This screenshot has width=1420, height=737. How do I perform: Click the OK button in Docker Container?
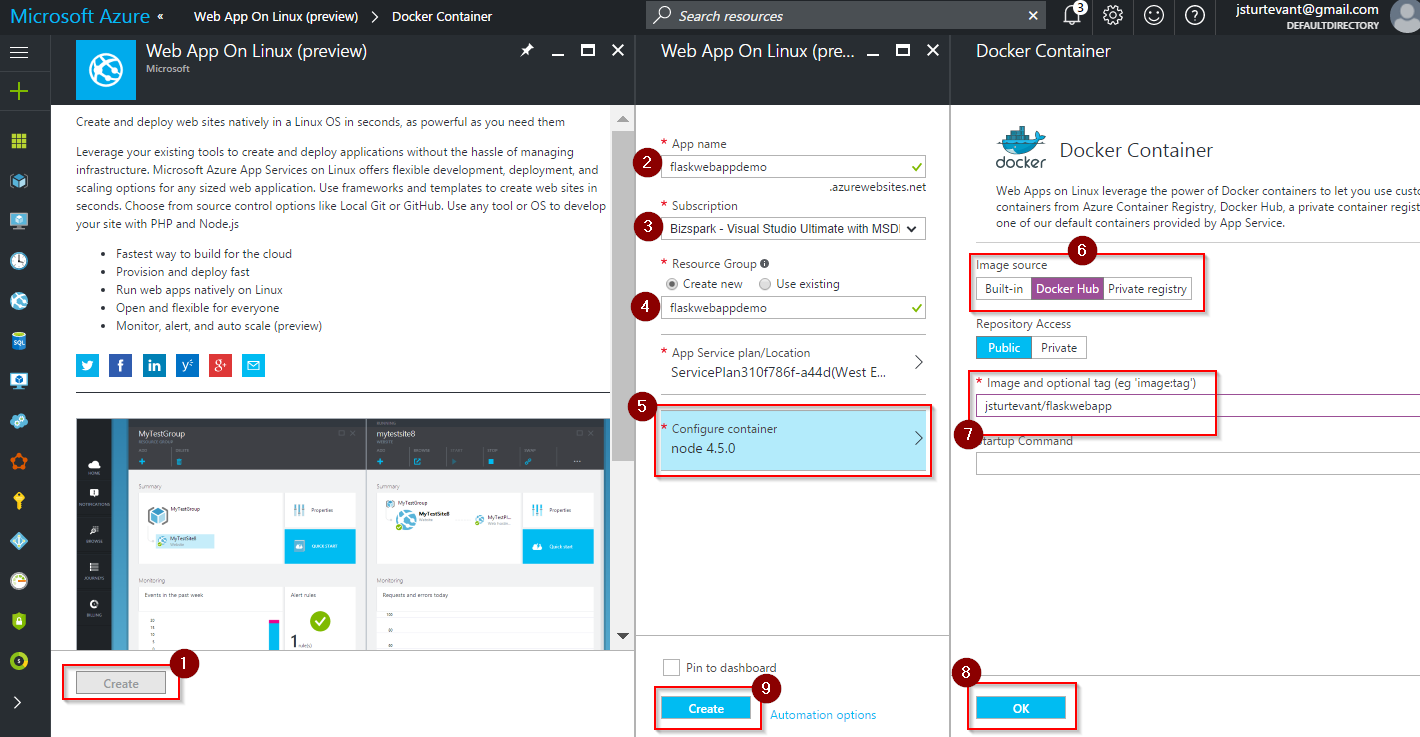point(1020,708)
